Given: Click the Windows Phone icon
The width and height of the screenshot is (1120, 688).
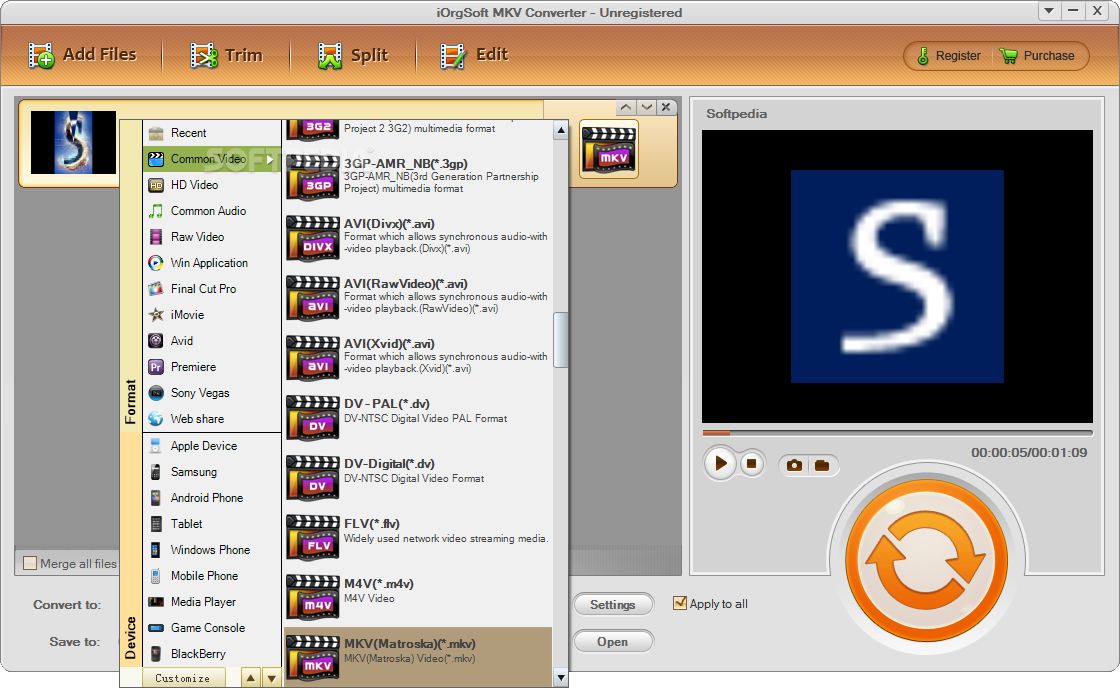Looking at the screenshot, I should (155, 550).
